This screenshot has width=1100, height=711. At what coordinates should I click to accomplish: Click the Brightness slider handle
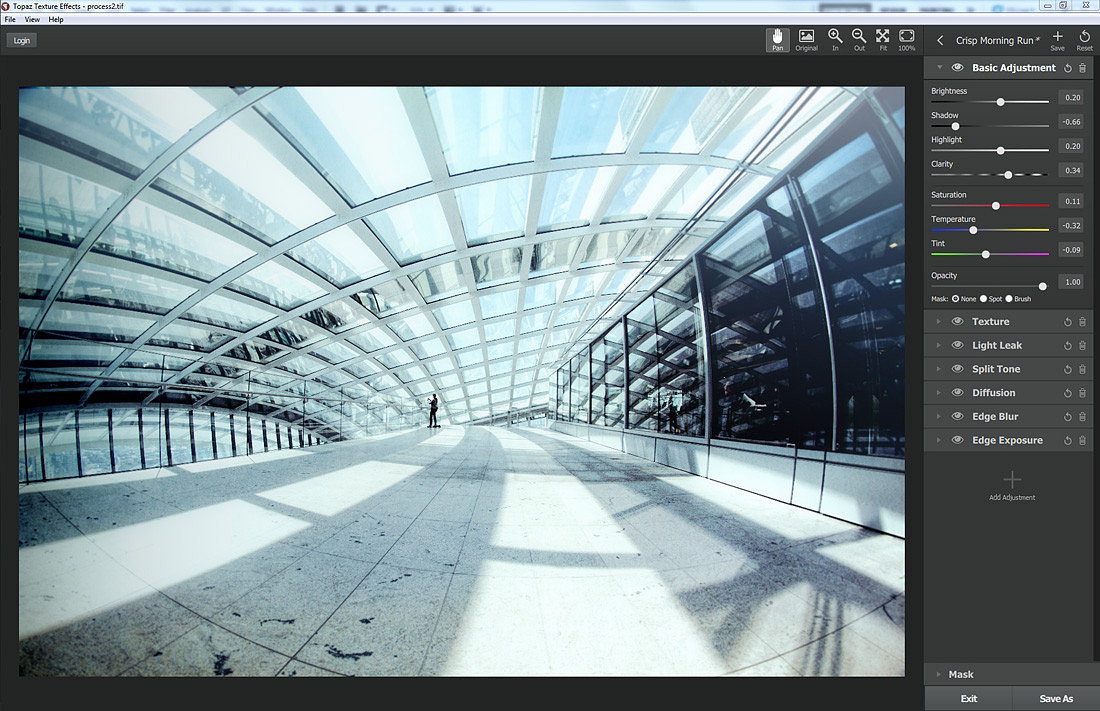point(1000,102)
